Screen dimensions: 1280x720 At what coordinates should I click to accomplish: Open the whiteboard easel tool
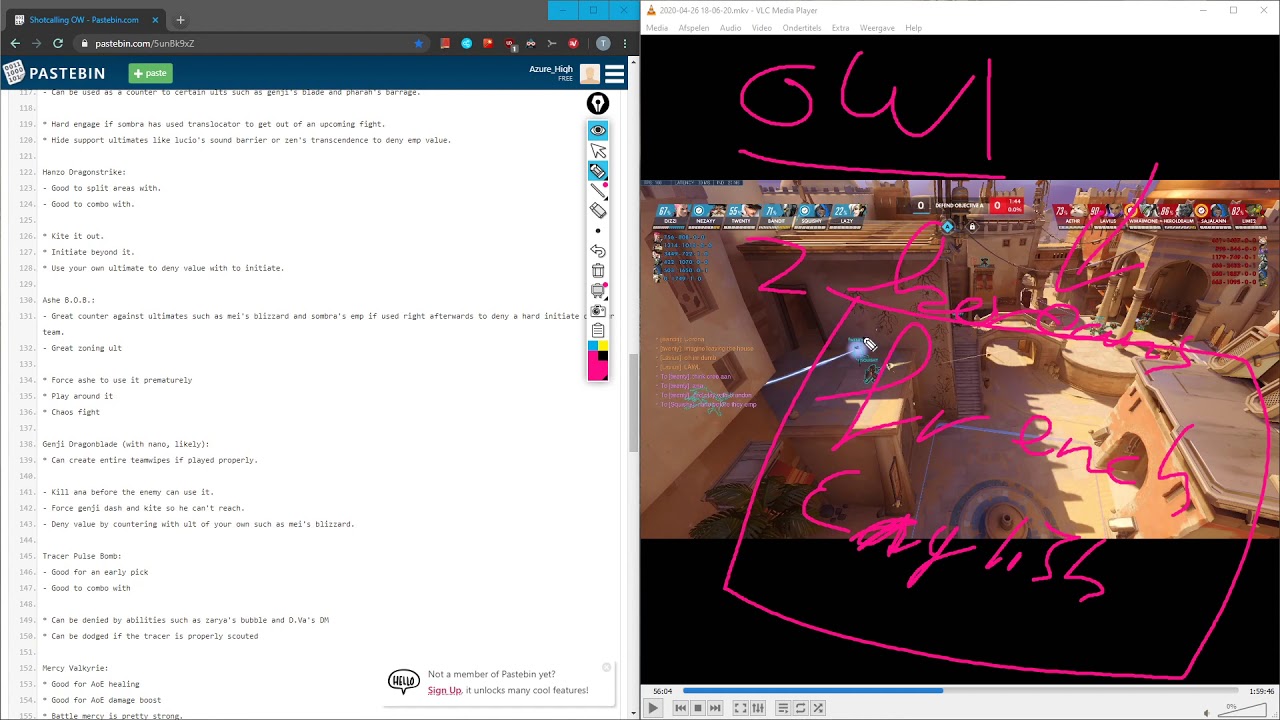598,291
